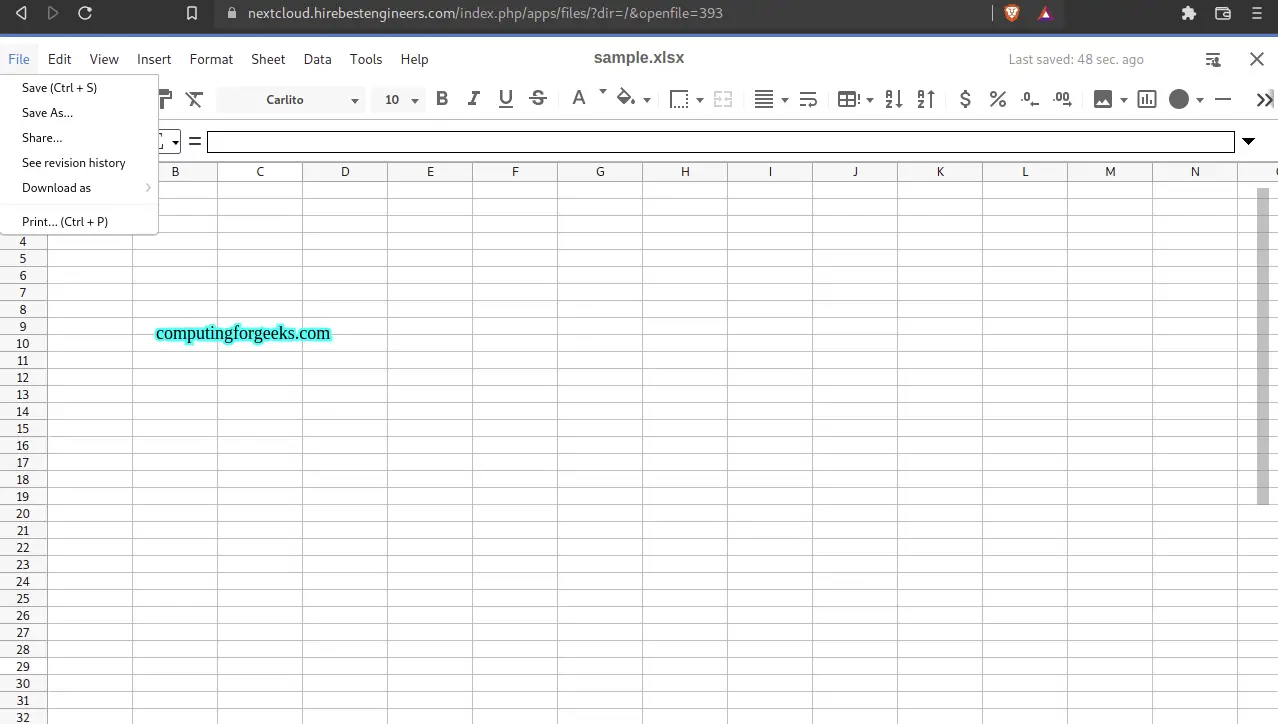Click Print... (Ctrl + P) entry
Viewport: 1278px width, 724px height.
click(x=65, y=222)
